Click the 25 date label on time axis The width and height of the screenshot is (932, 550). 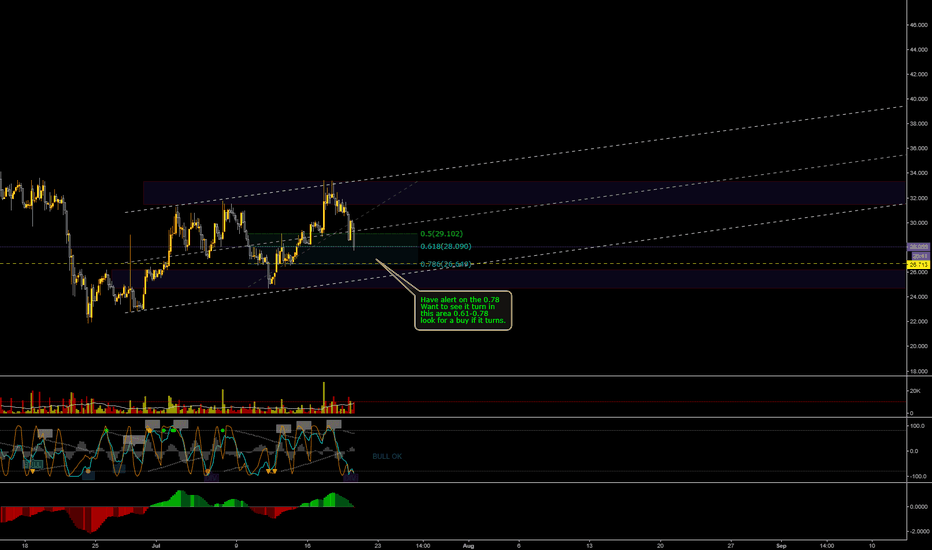tap(95, 545)
